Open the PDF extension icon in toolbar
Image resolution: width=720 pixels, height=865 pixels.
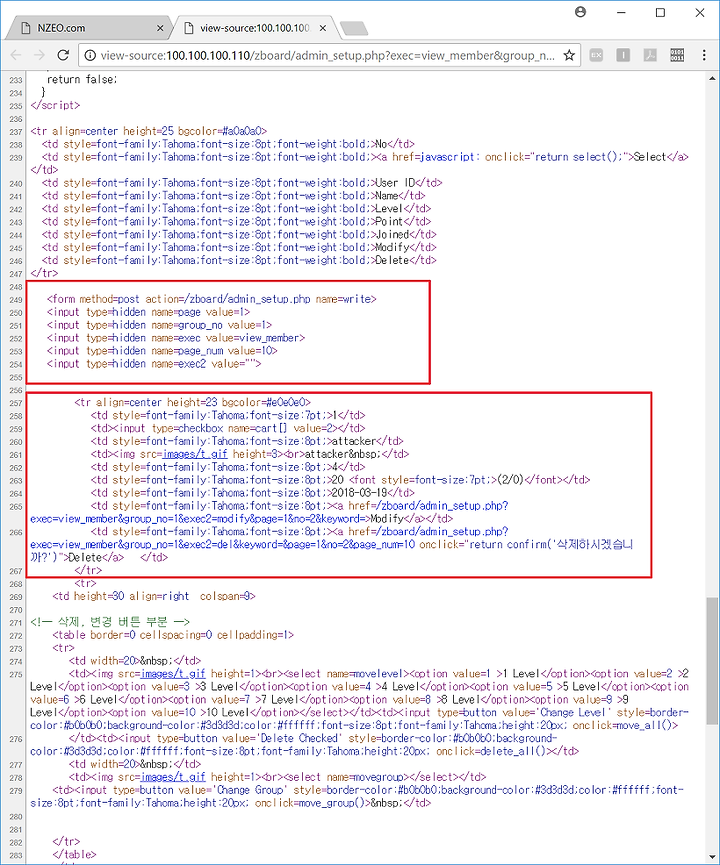tap(650, 55)
